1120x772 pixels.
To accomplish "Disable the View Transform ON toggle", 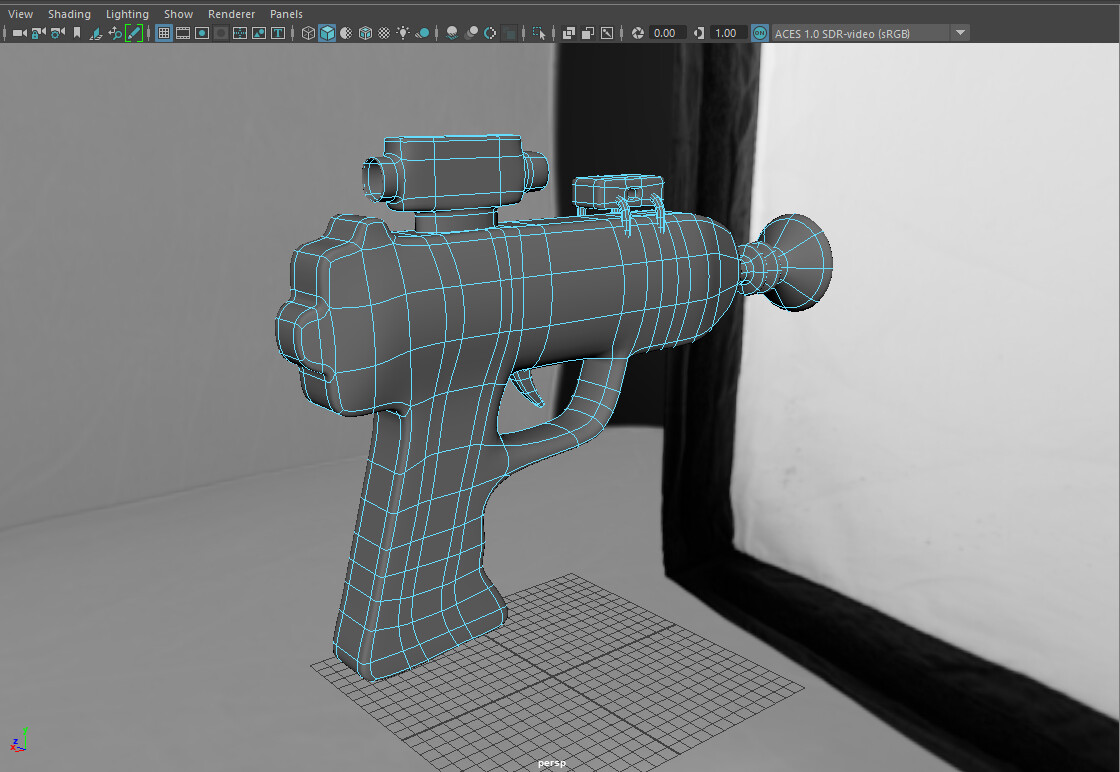I will point(760,32).
